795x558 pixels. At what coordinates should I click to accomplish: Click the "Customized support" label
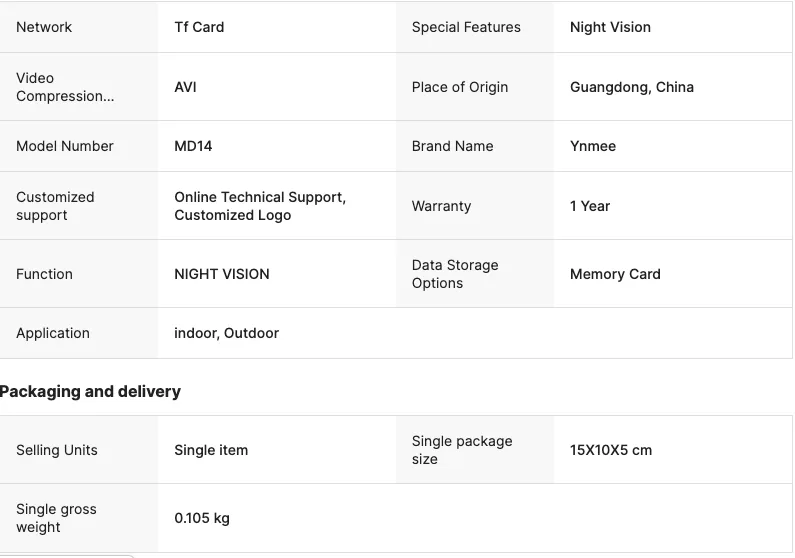[x=55, y=206]
